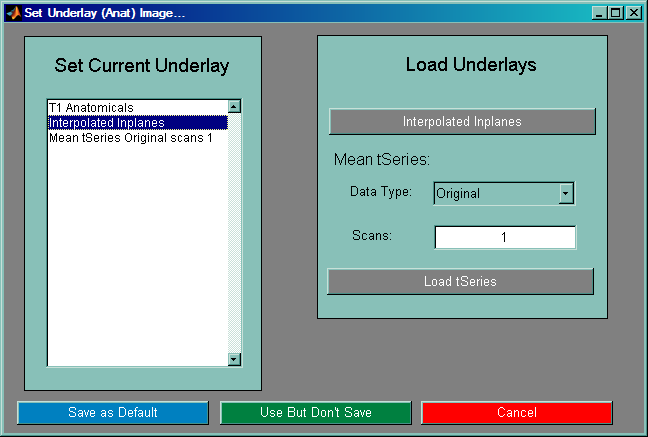The height and width of the screenshot is (437, 648).
Task: Choose Mean tSeries Original scans 1 entry
Action: point(130,138)
